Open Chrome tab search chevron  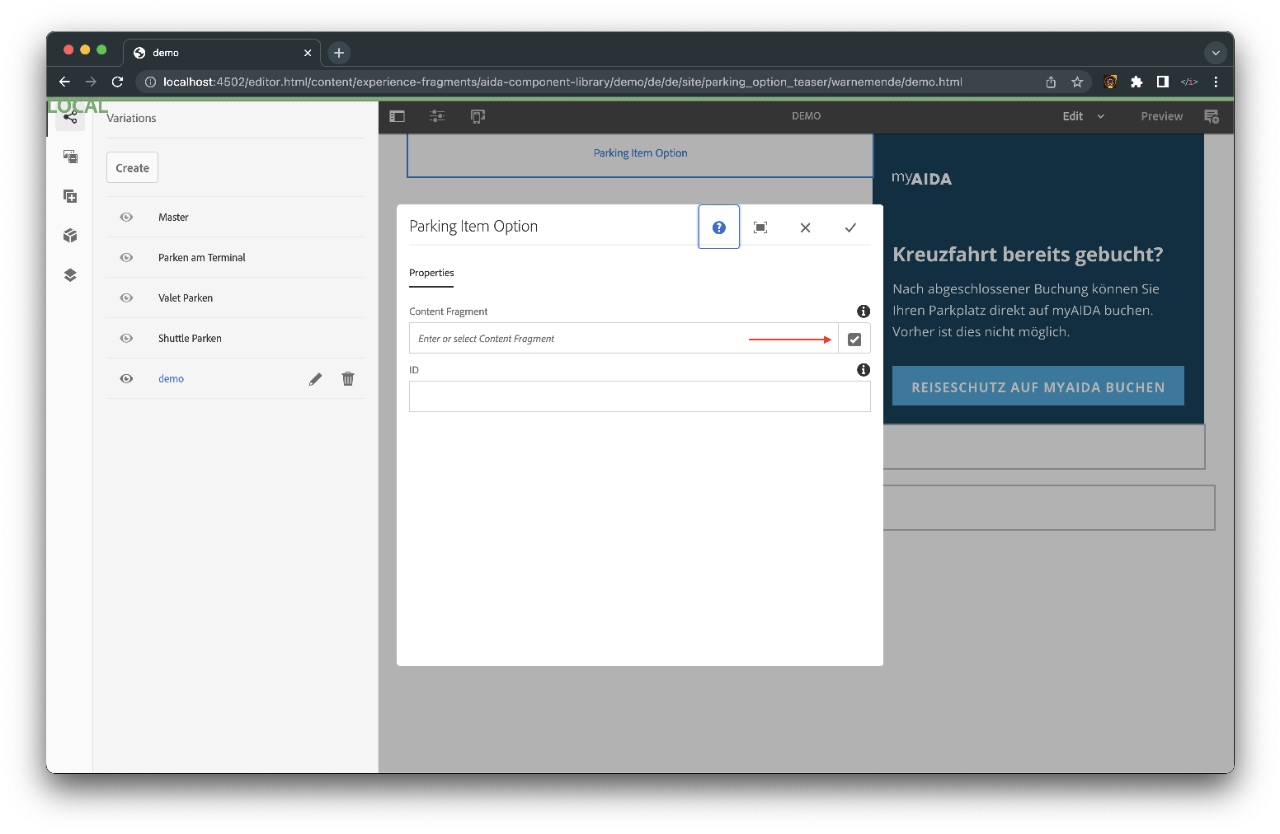point(1216,52)
